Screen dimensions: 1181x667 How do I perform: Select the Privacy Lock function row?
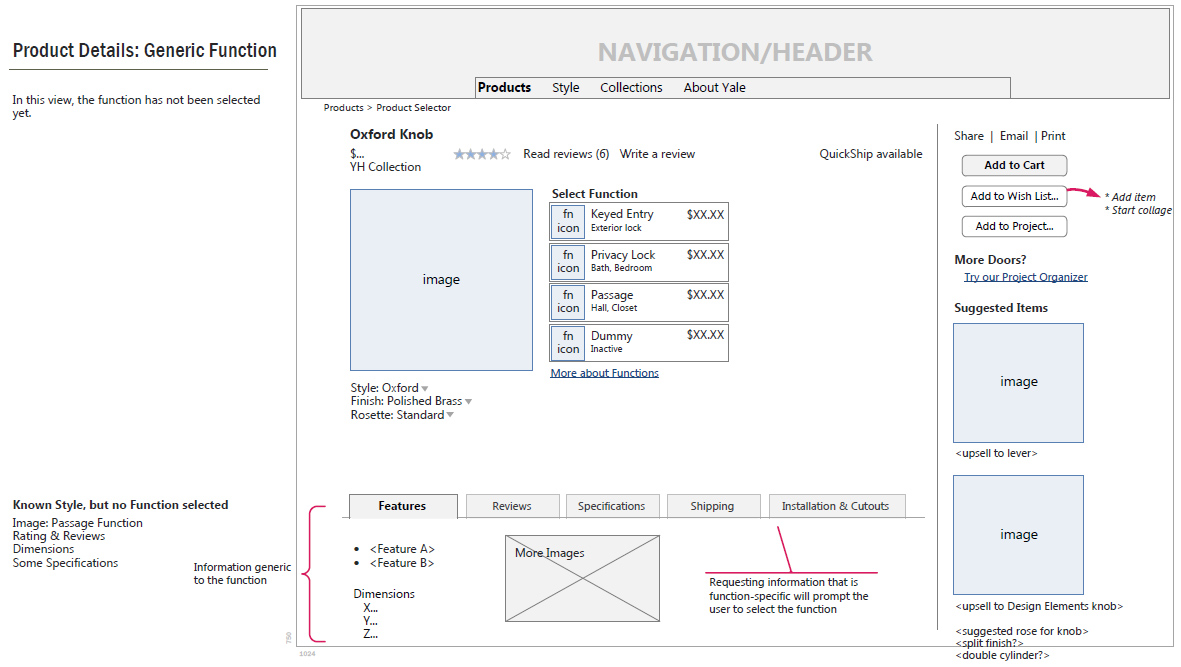click(x=639, y=261)
